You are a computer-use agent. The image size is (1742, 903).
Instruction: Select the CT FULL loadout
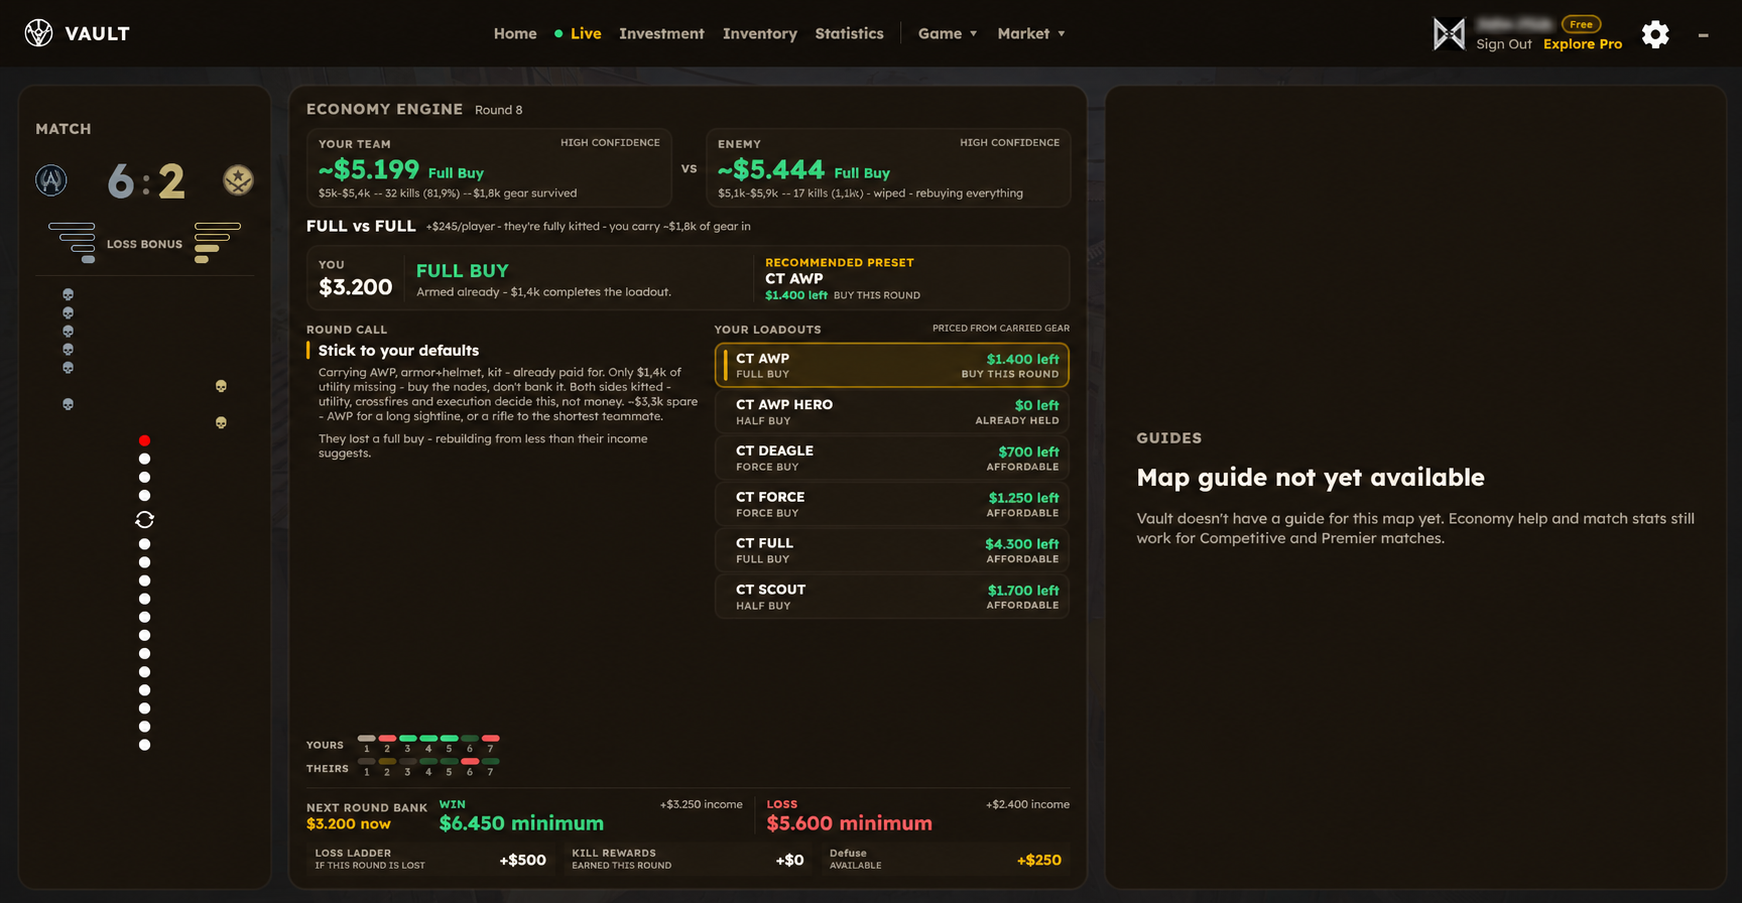pyautogui.click(x=892, y=550)
